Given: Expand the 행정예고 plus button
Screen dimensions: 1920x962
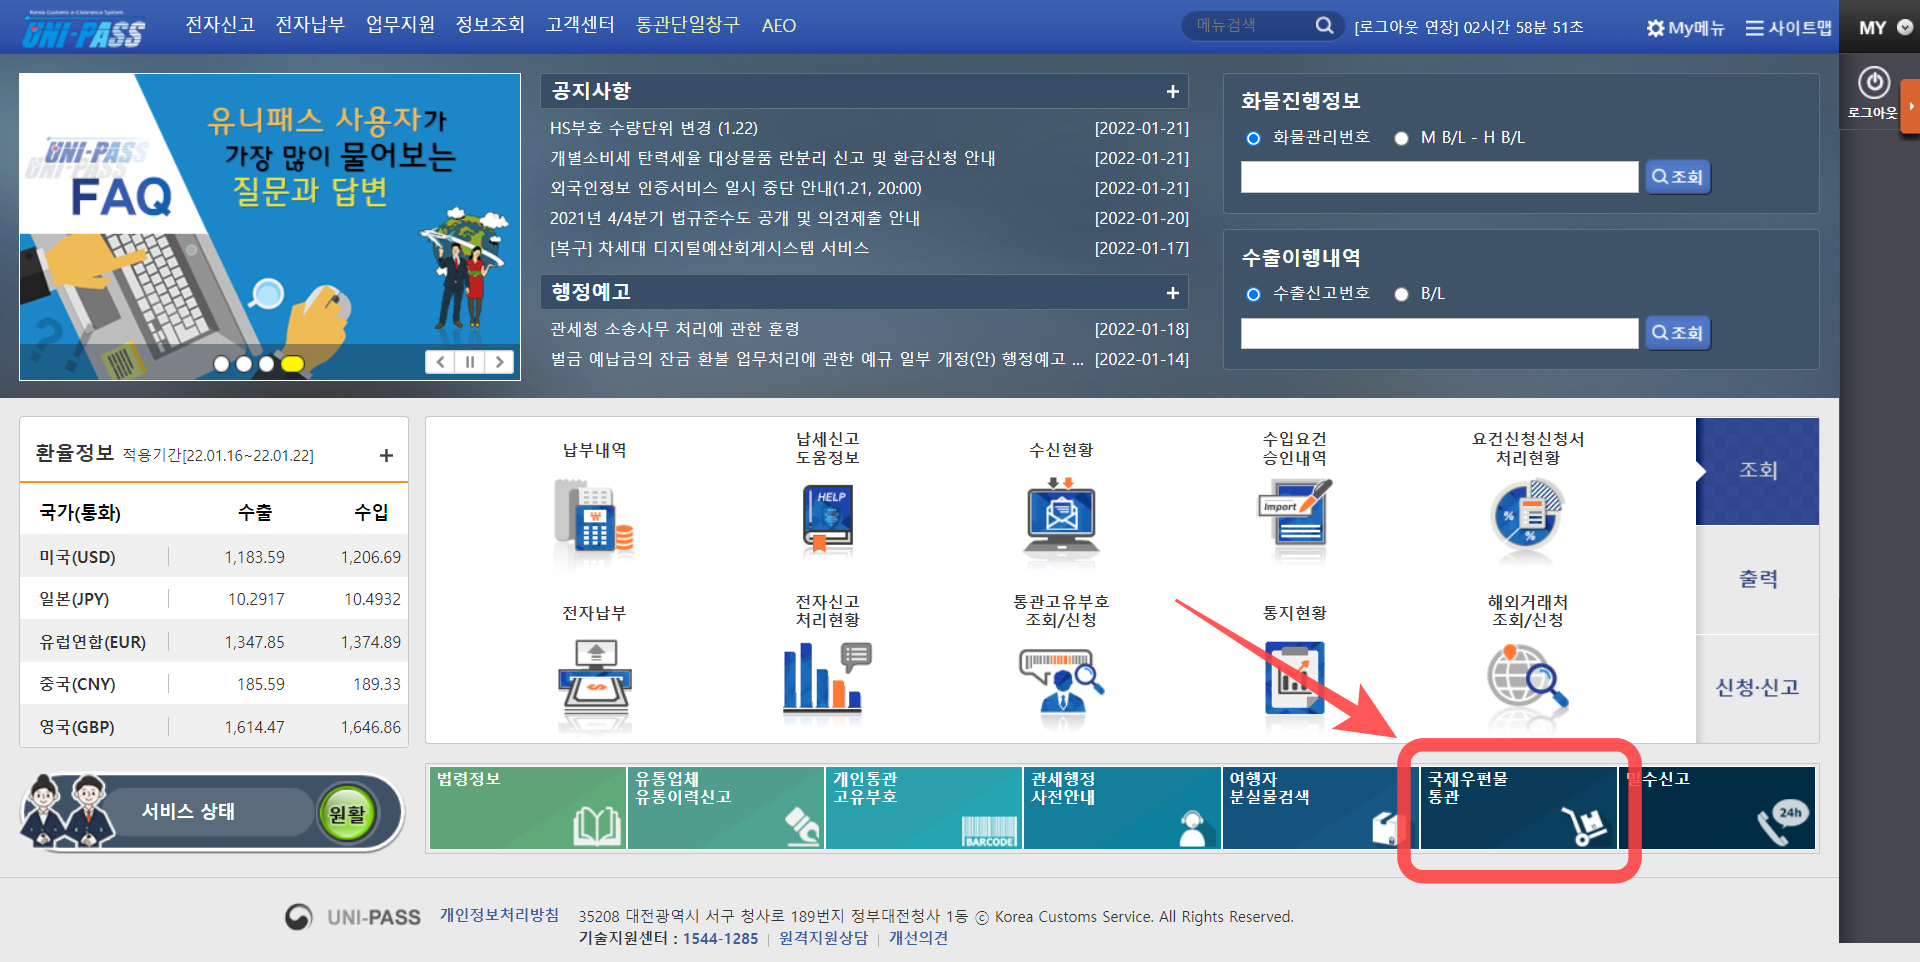Looking at the screenshot, I should click(1172, 293).
